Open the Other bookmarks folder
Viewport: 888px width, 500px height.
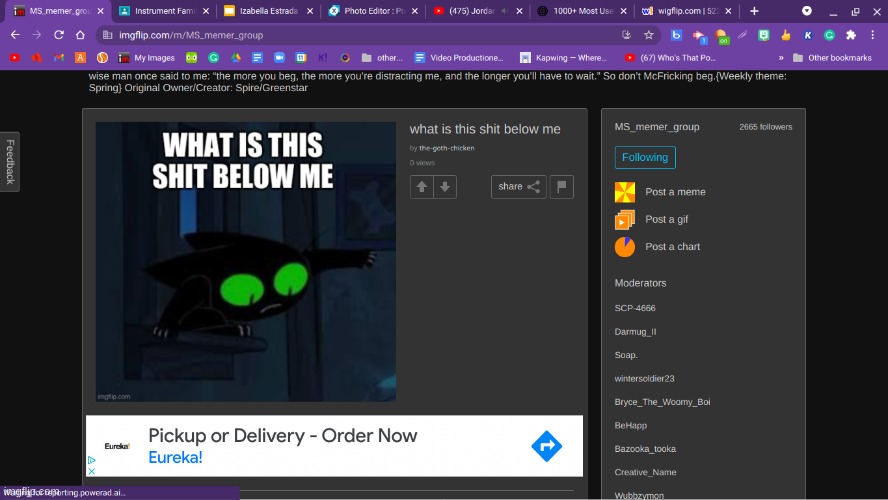coord(832,58)
